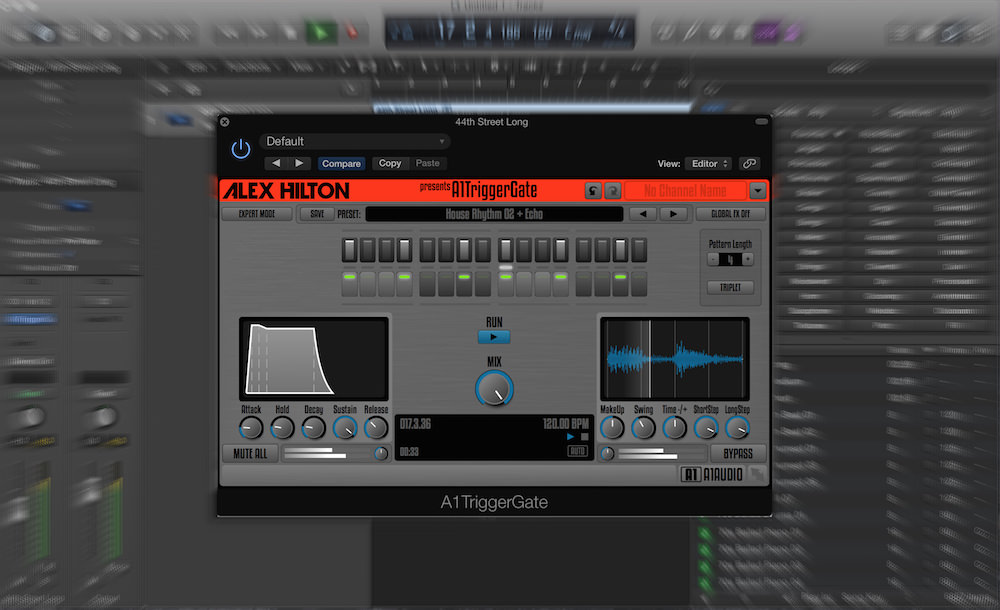1000x610 pixels.
Task: Click the Release knob
Action: click(376, 428)
